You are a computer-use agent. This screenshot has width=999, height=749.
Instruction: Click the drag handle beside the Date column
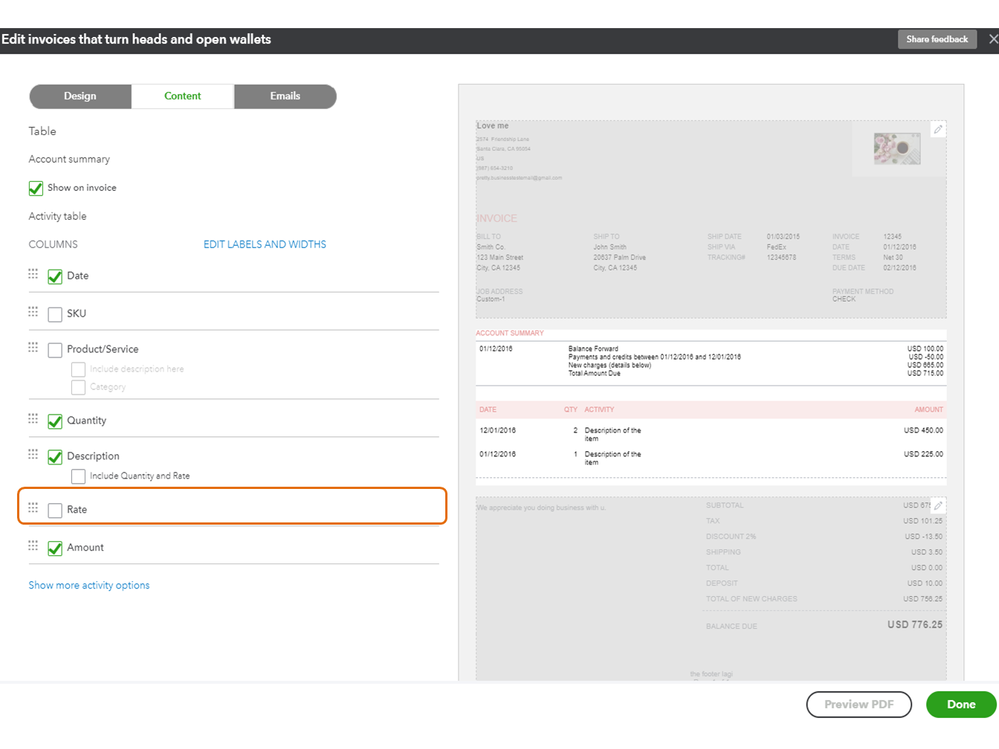pos(33,274)
